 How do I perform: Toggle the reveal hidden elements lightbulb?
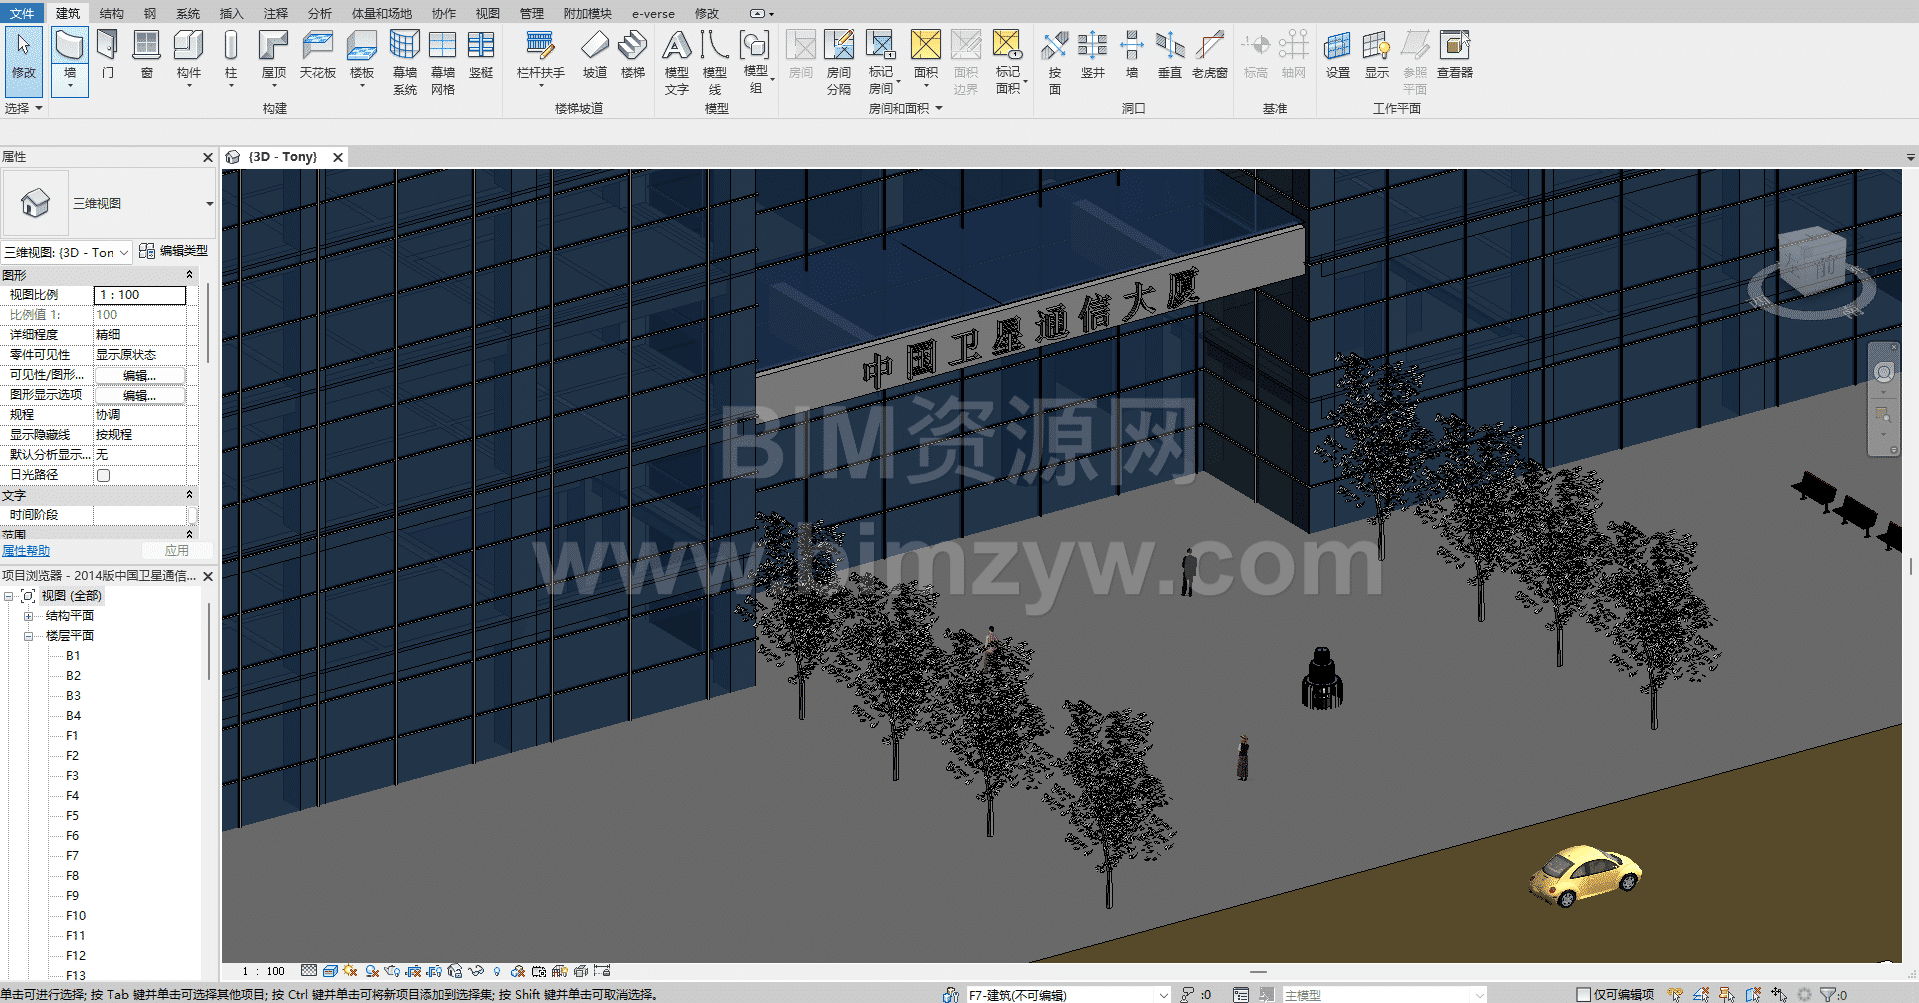click(497, 971)
